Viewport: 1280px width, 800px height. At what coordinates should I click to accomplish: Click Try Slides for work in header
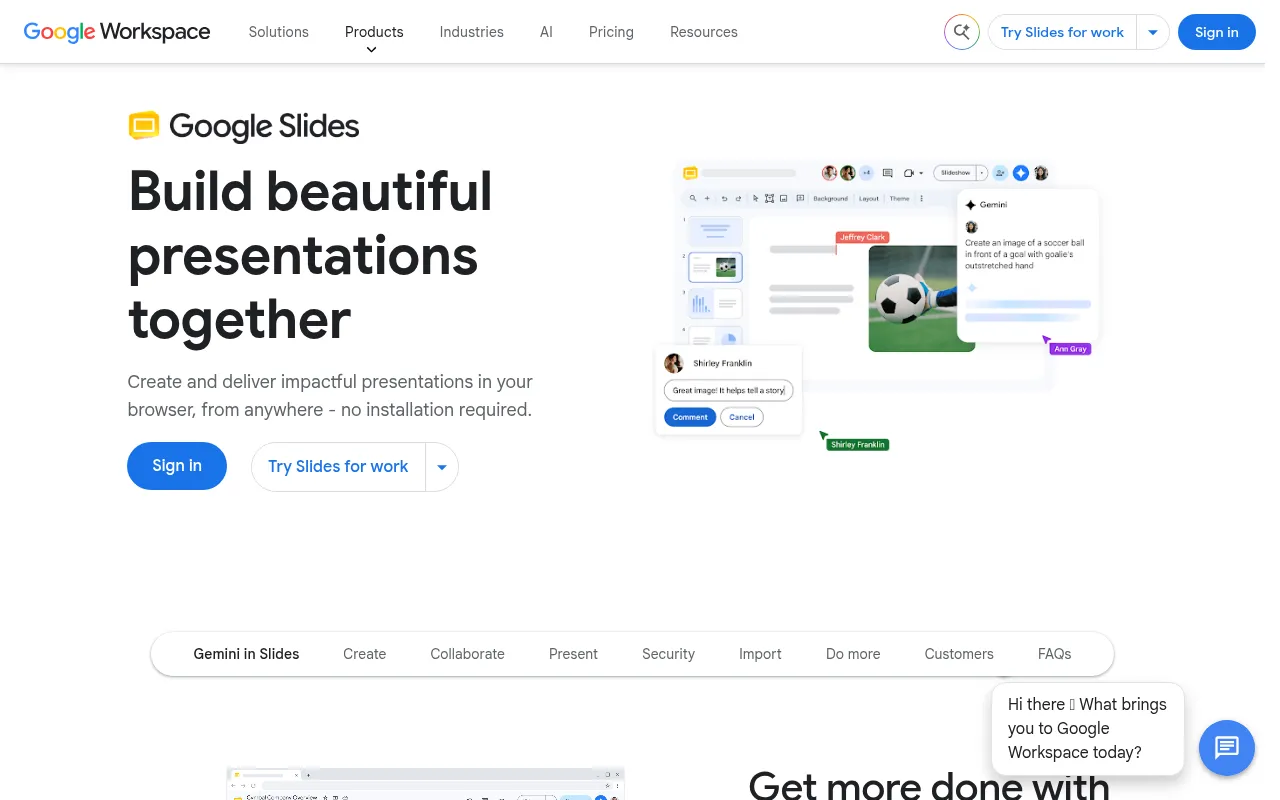pyautogui.click(x=1062, y=32)
